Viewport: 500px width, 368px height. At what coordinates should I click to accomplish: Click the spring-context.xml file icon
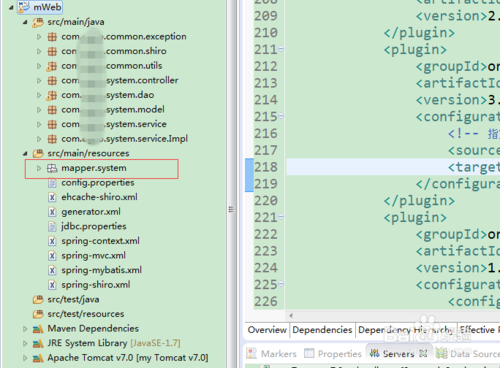point(52,241)
